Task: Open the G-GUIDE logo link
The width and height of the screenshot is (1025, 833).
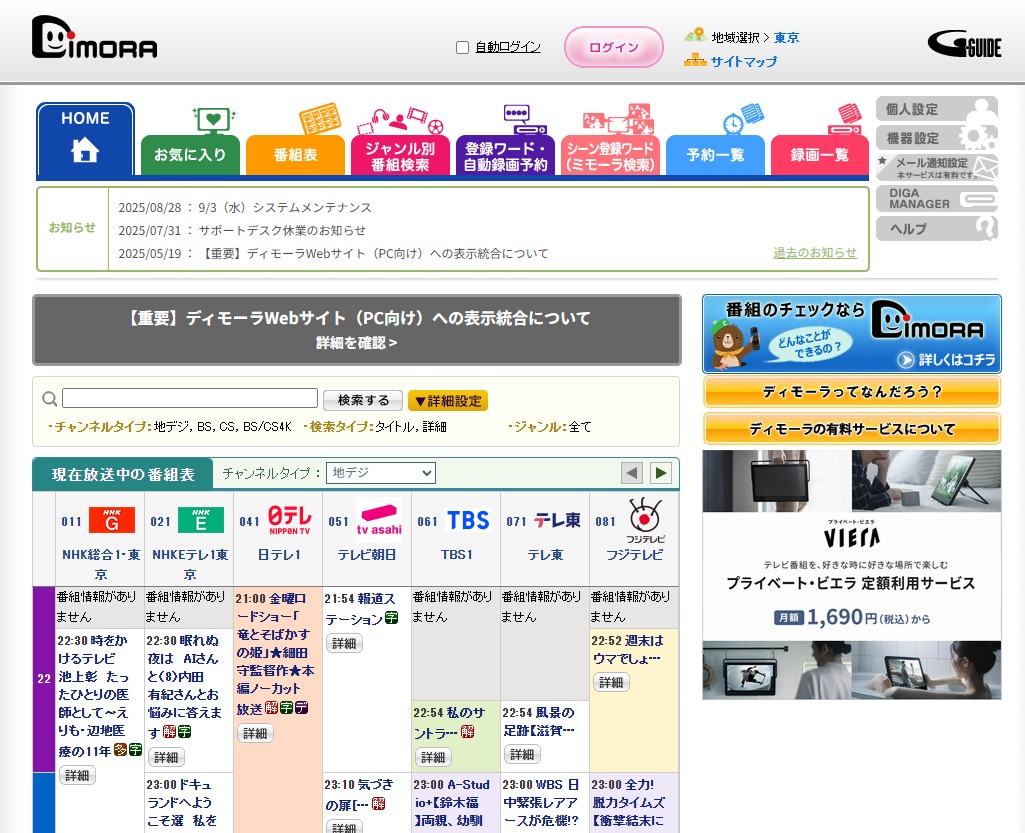Action: 963,44
